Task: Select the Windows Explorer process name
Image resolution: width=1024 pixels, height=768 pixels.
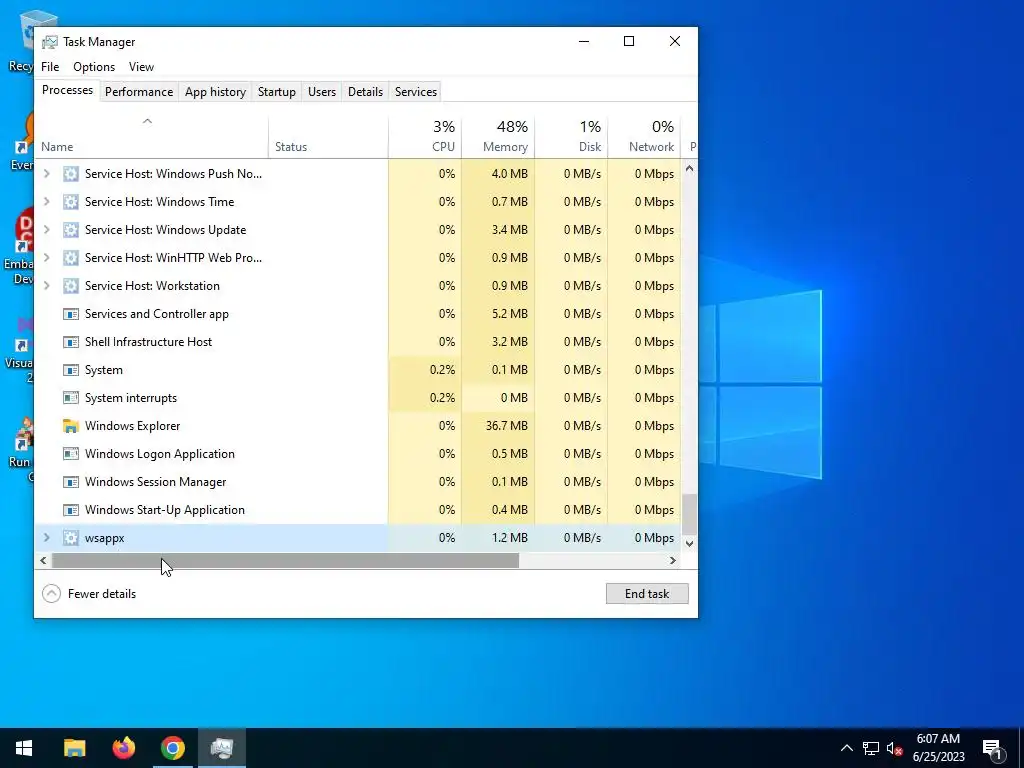Action: coord(133,426)
